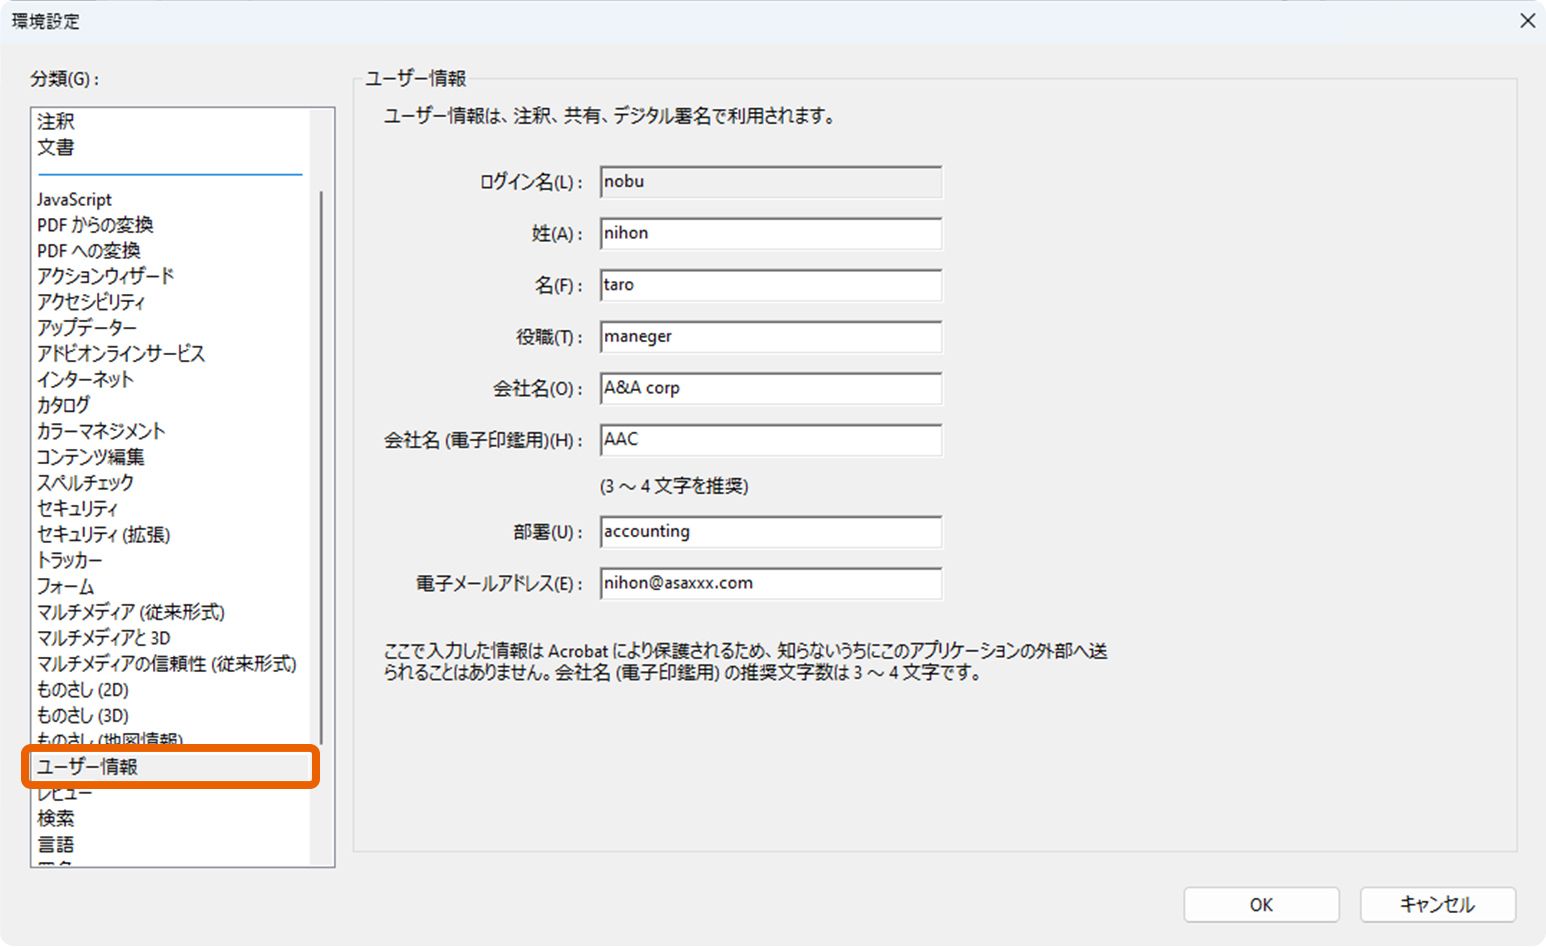Image resolution: width=1546 pixels, height=947 pixels.
Task: Select the インターネット category
Action: click(x=86, y=379)
